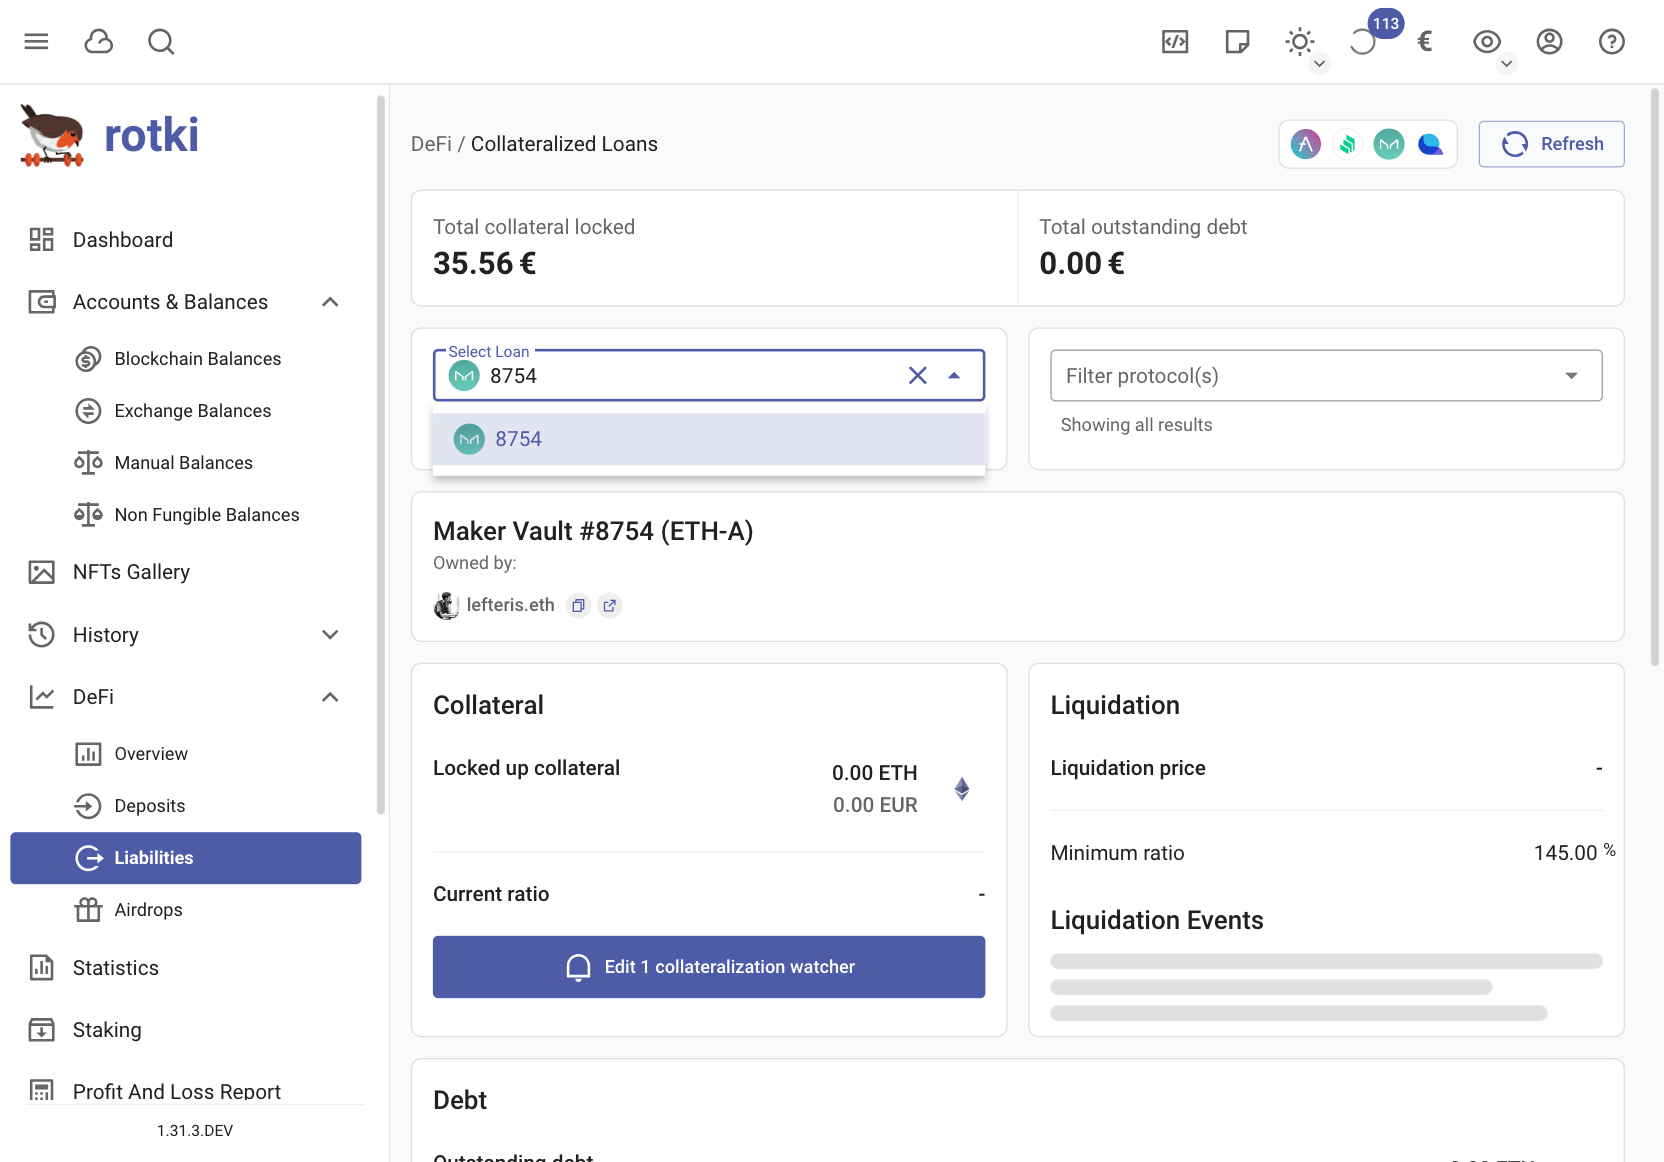
Task: Open Profit And Loss Report
Action: [x=186, y=1091]
